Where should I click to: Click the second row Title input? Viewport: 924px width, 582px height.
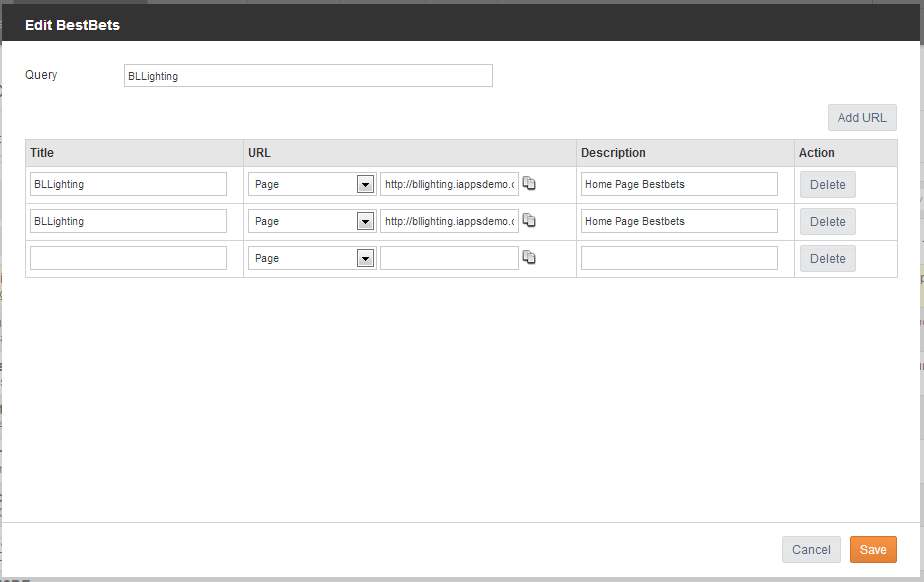point(128,221)
